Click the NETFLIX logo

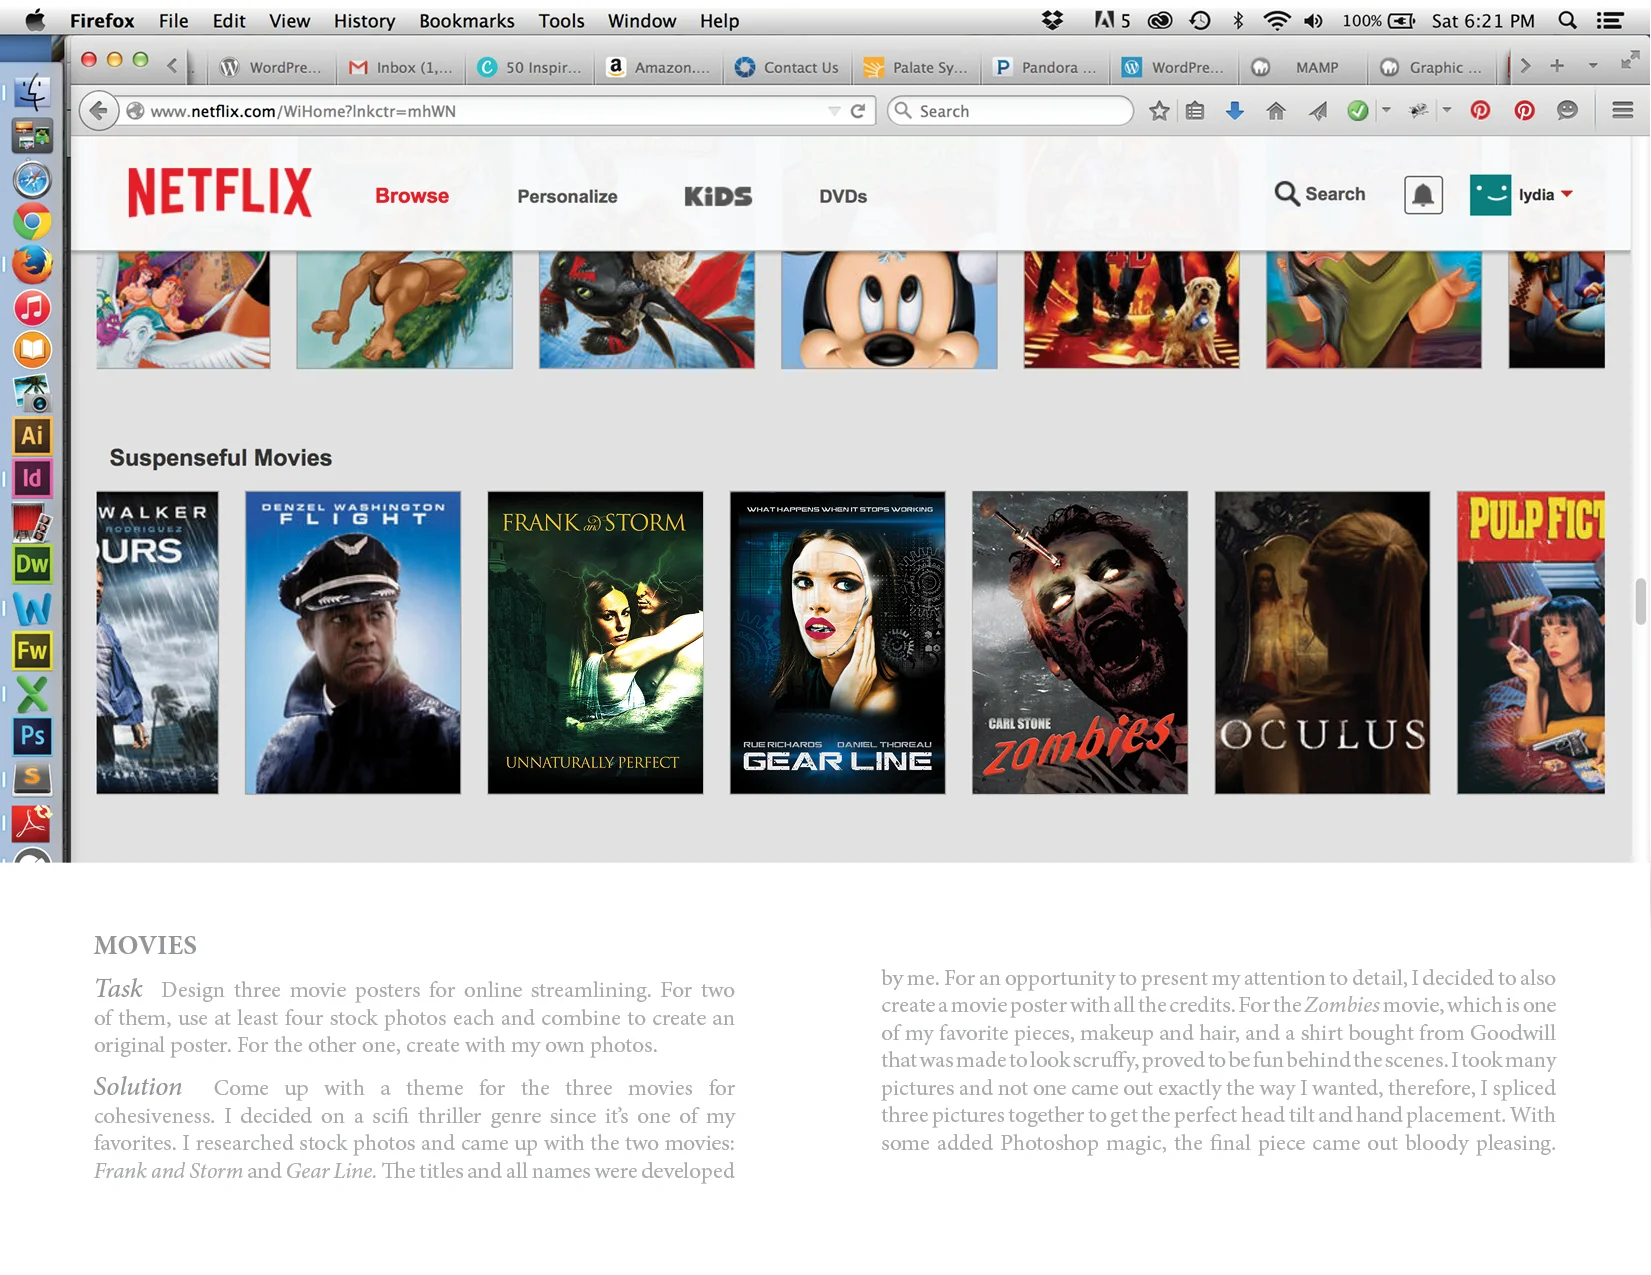point(220,192)
